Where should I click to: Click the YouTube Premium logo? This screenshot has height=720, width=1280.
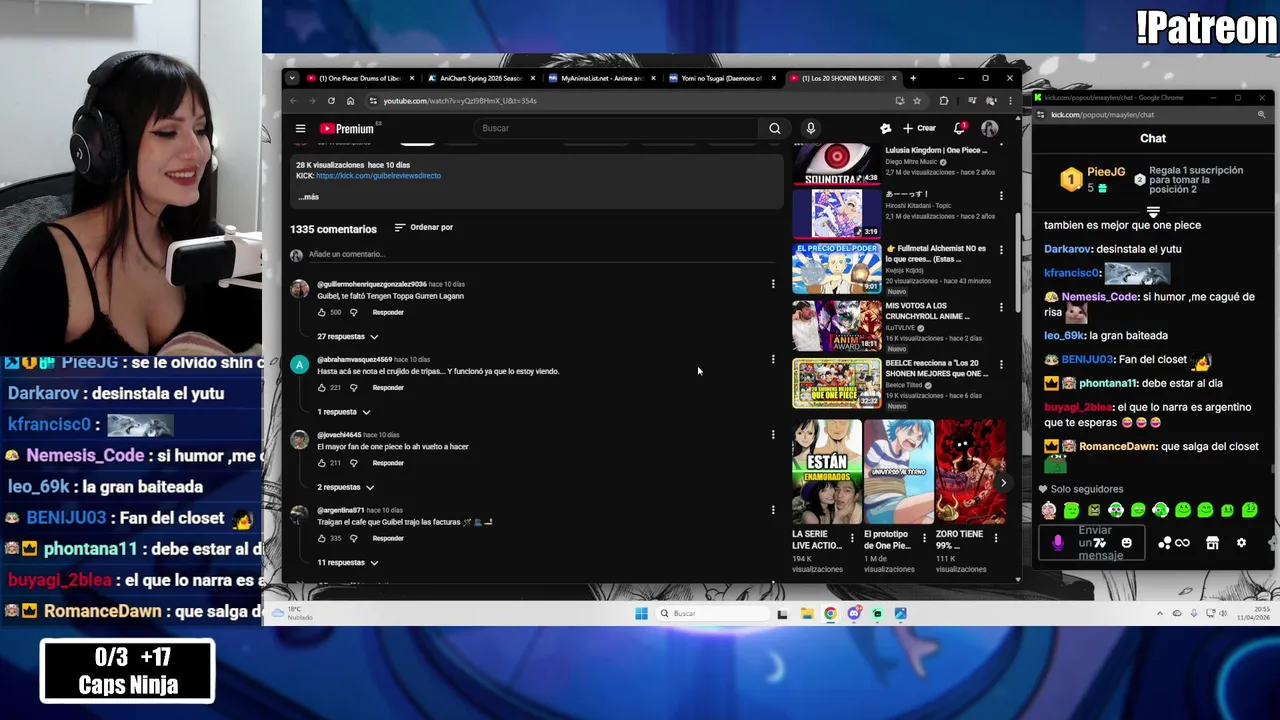pyautogui.click(x=347, y=128)
